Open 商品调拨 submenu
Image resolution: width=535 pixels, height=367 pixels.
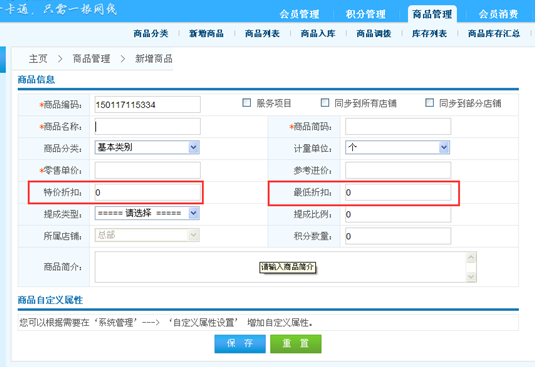pos(374,33)
